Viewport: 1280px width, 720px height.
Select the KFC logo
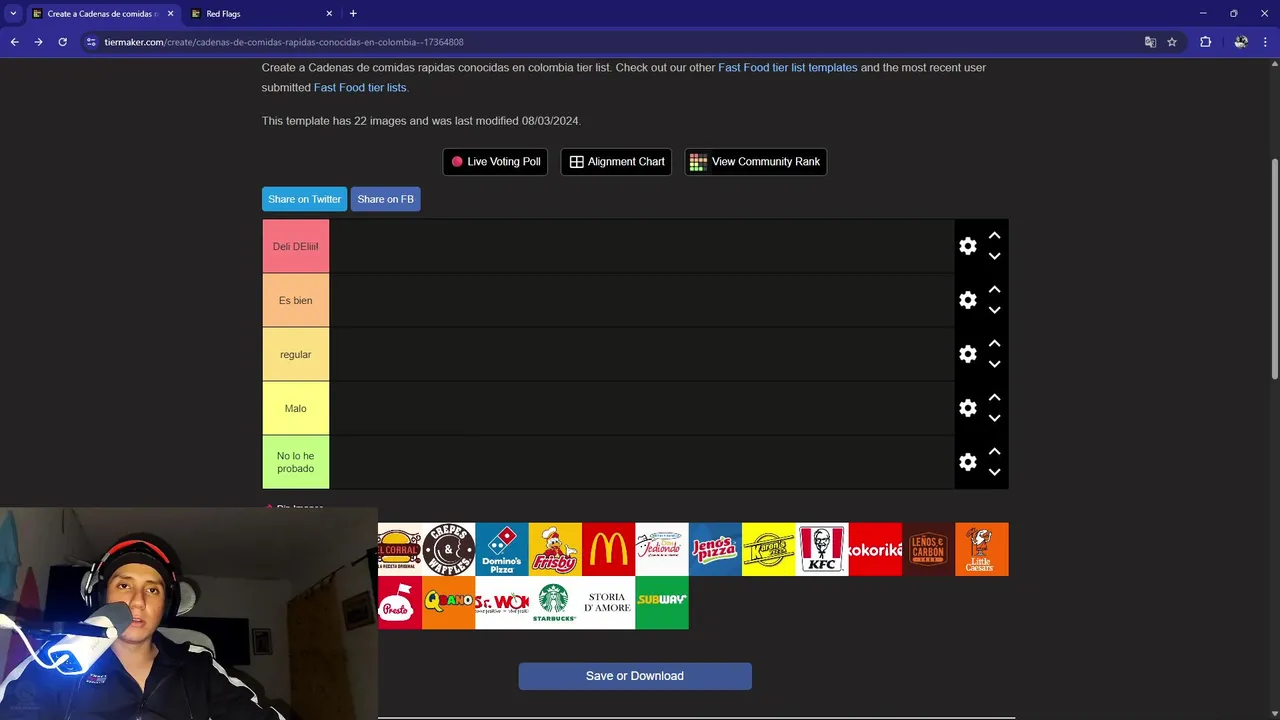822,549
